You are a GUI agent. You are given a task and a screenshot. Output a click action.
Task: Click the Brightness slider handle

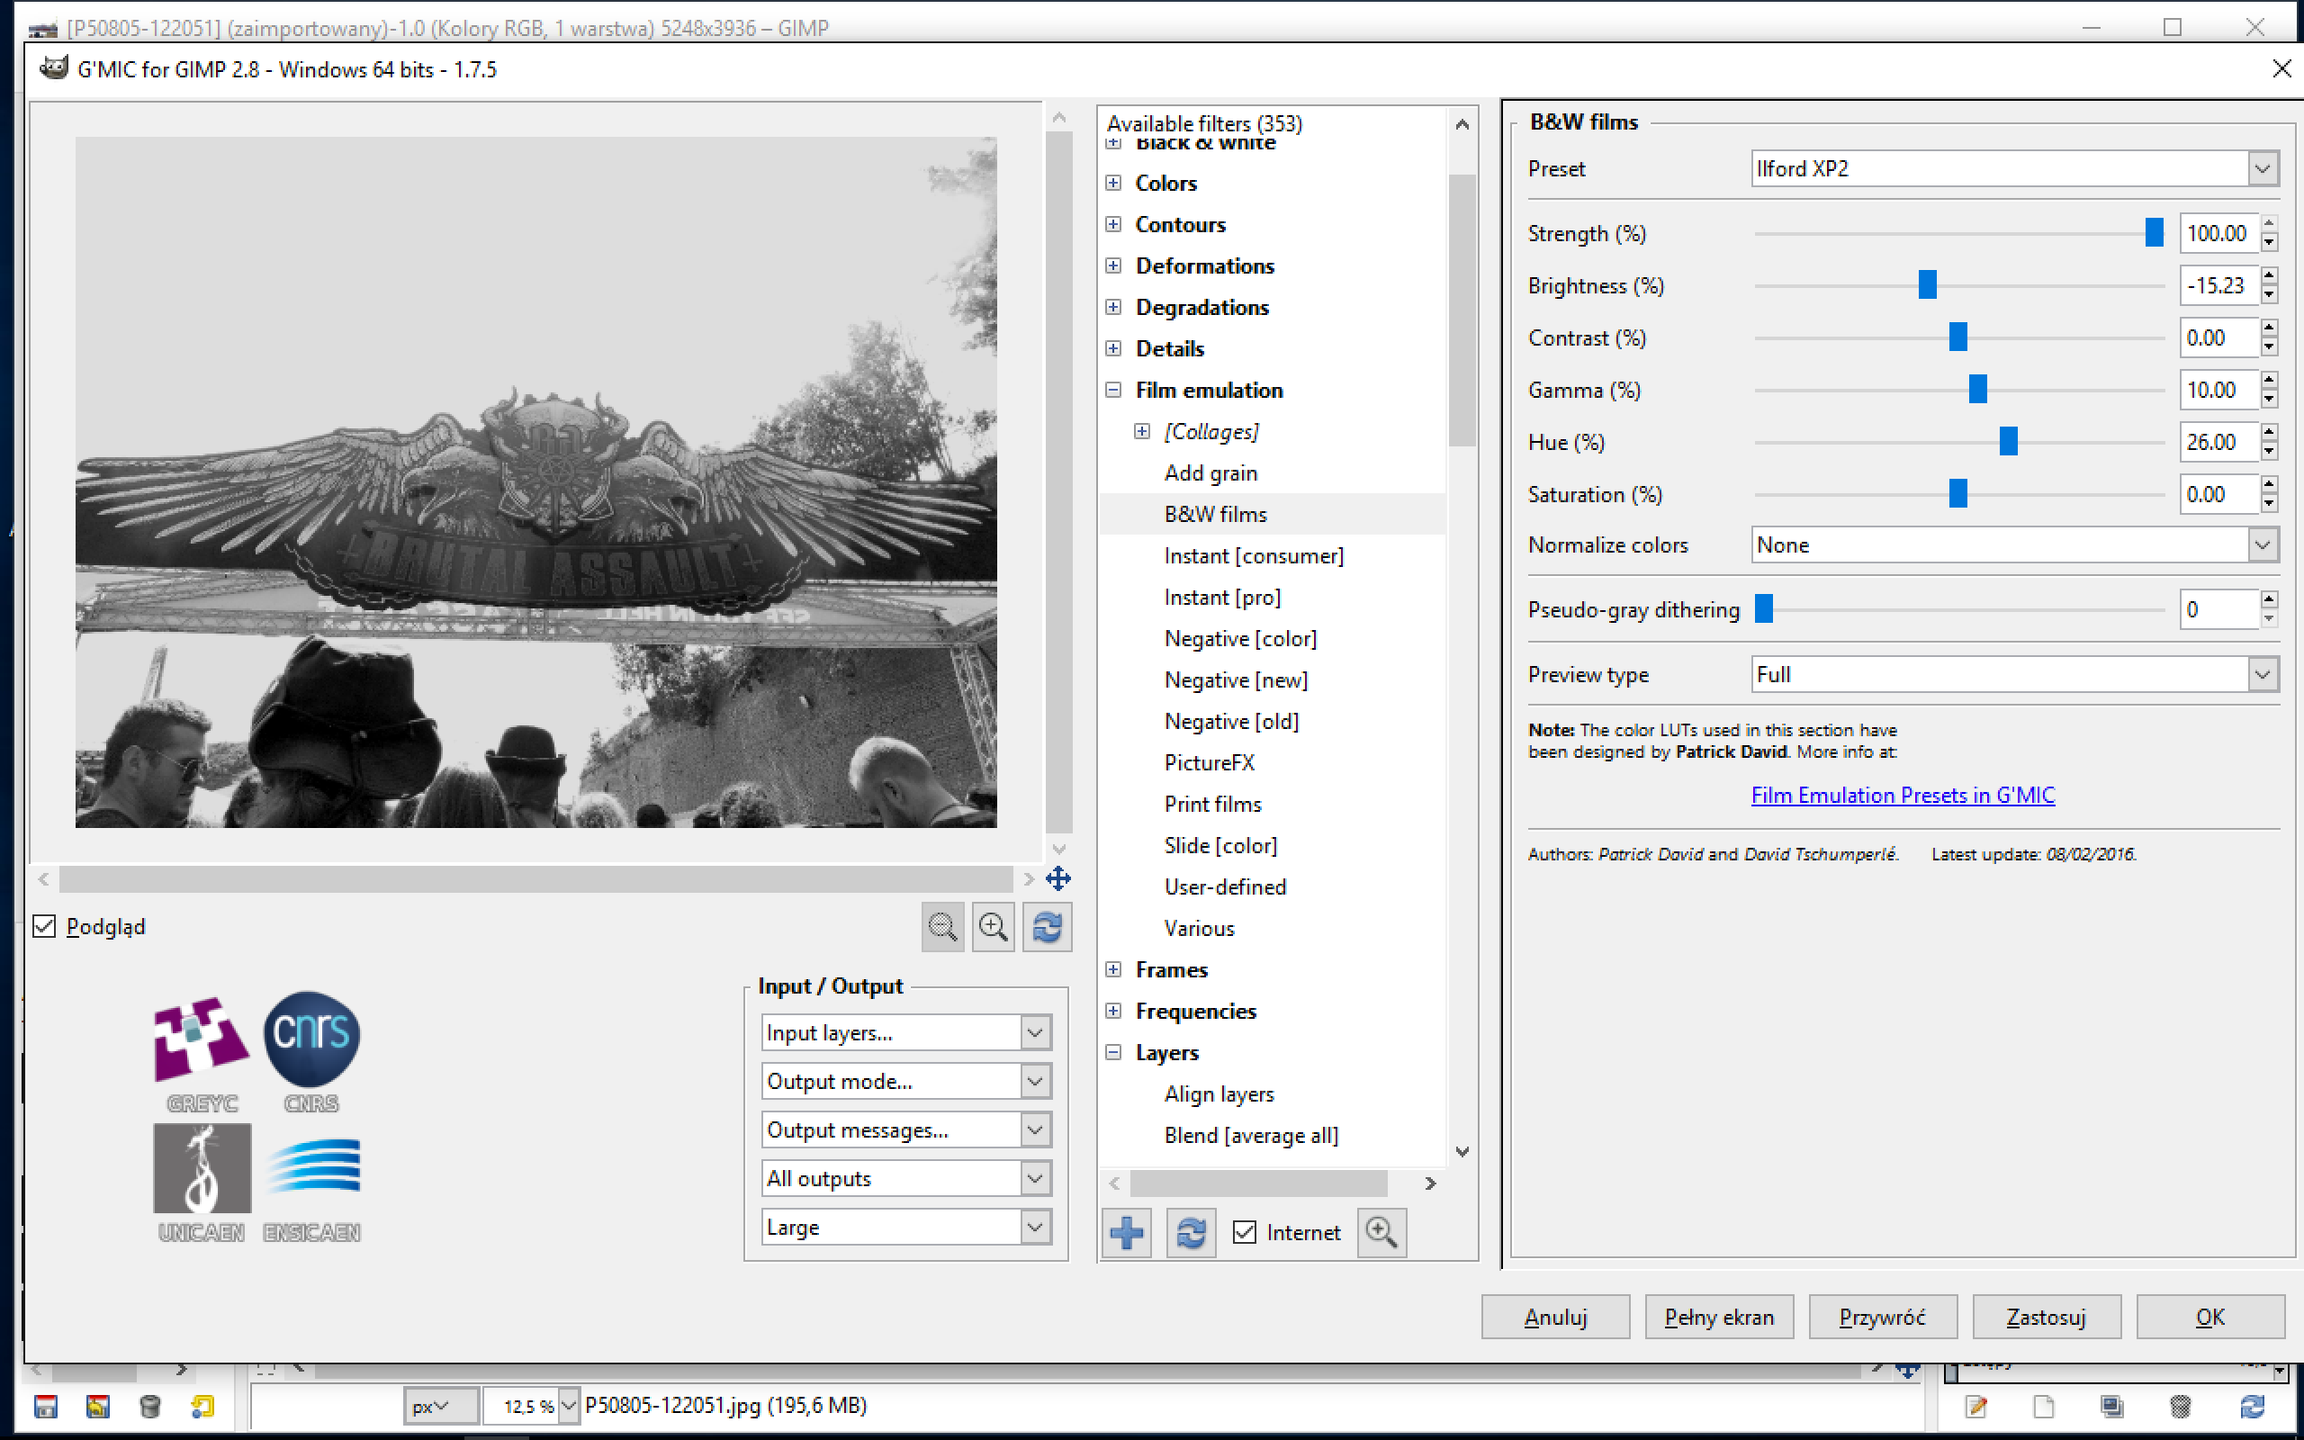pyautogui.click(x=1927, y=285)
